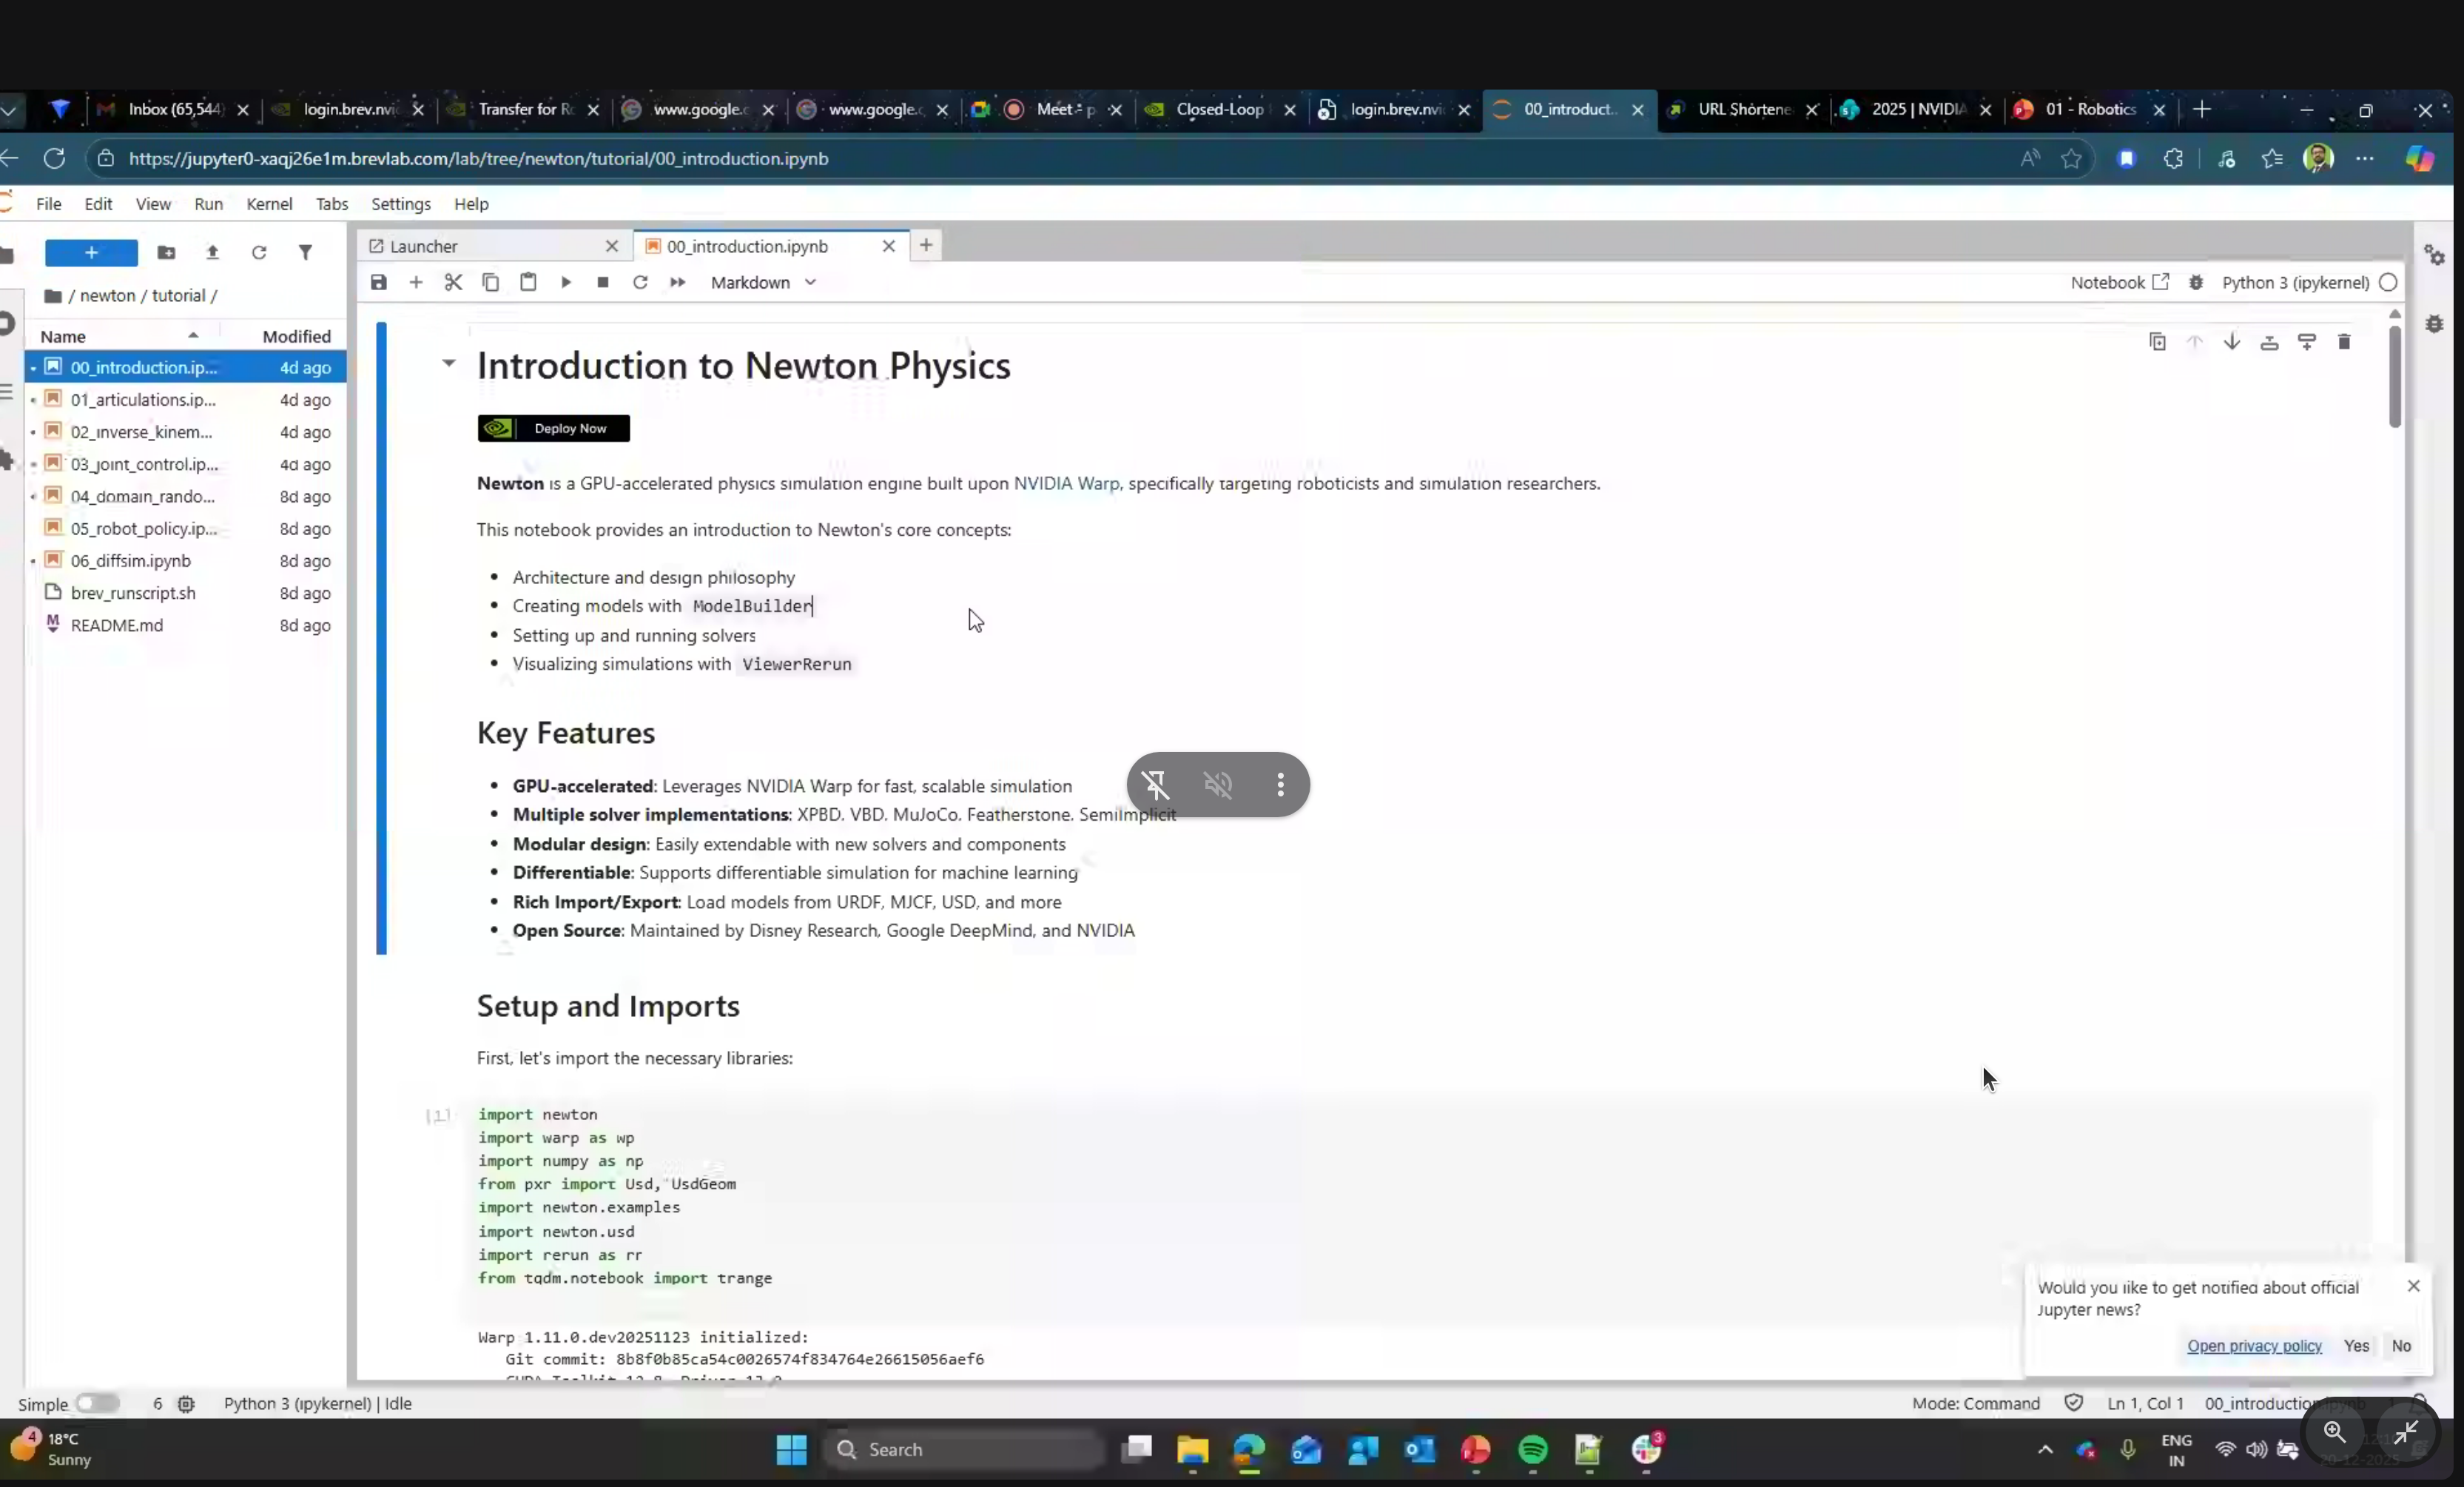Cut the selected cells
Viewport: 2464px width, 1487px height.
point(453,283)
